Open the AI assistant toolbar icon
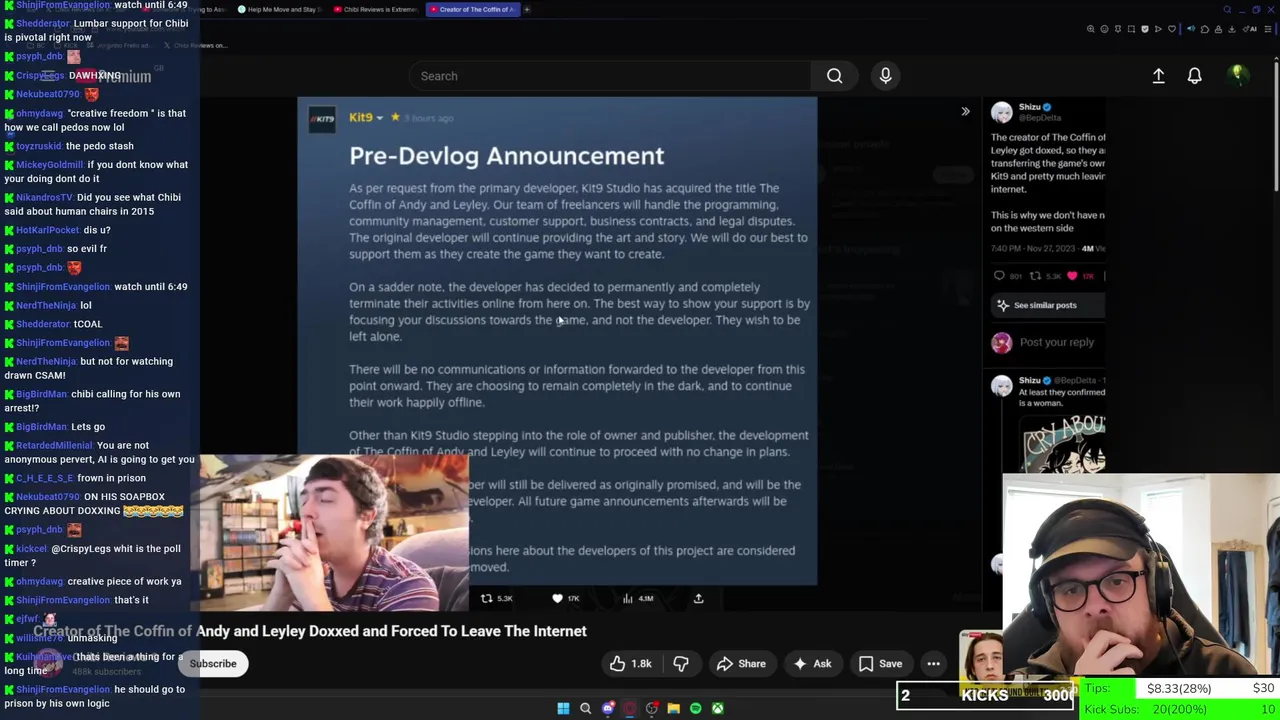1280x720 pixels. (1250, 29)
